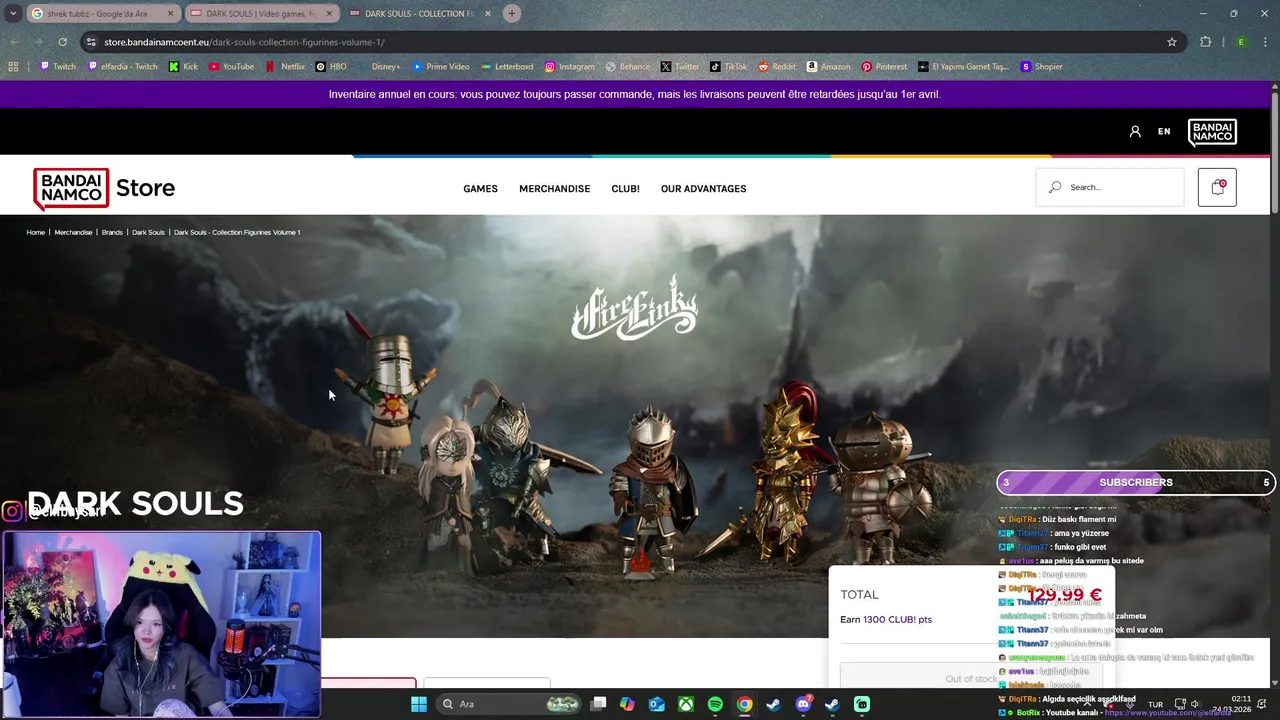Open Outlook from the taskbar
The height and width of the screenshot is (720, 1280).
656,704
